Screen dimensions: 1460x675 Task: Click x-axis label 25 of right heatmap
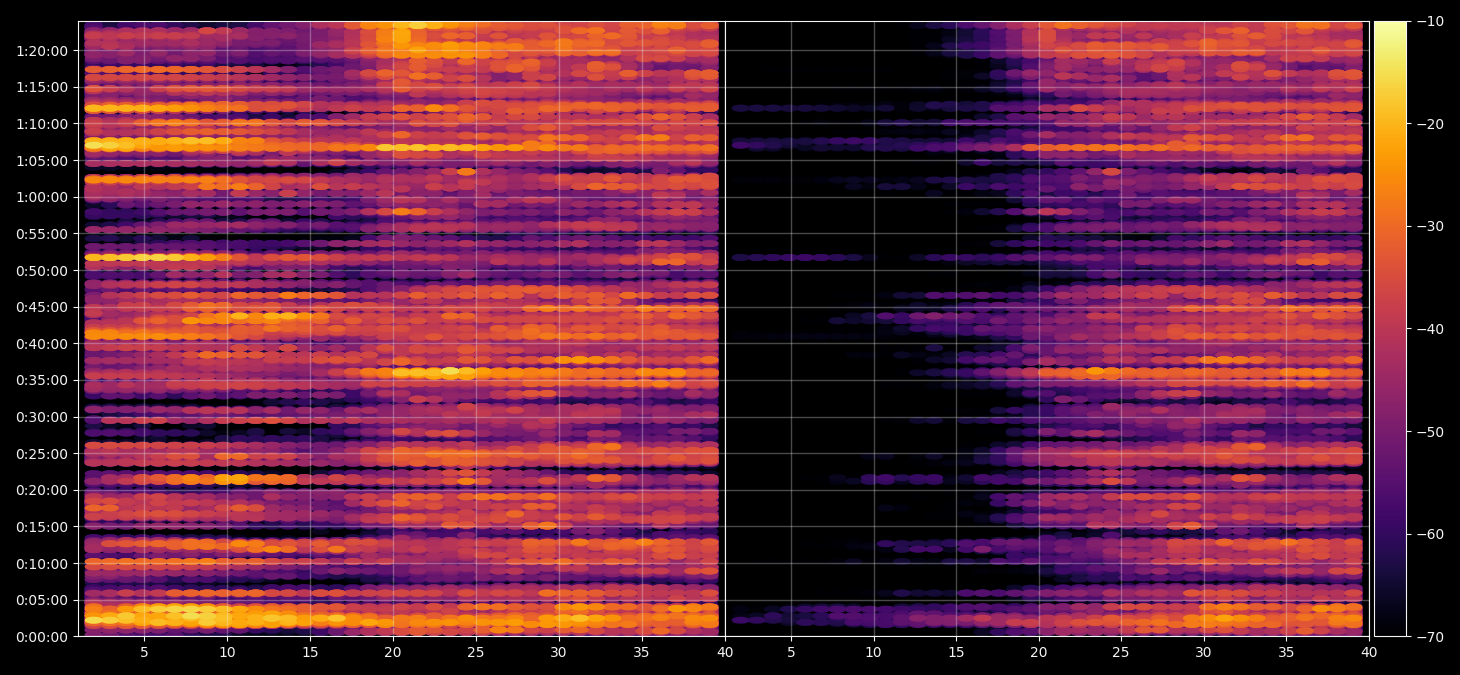(1121, 653)
